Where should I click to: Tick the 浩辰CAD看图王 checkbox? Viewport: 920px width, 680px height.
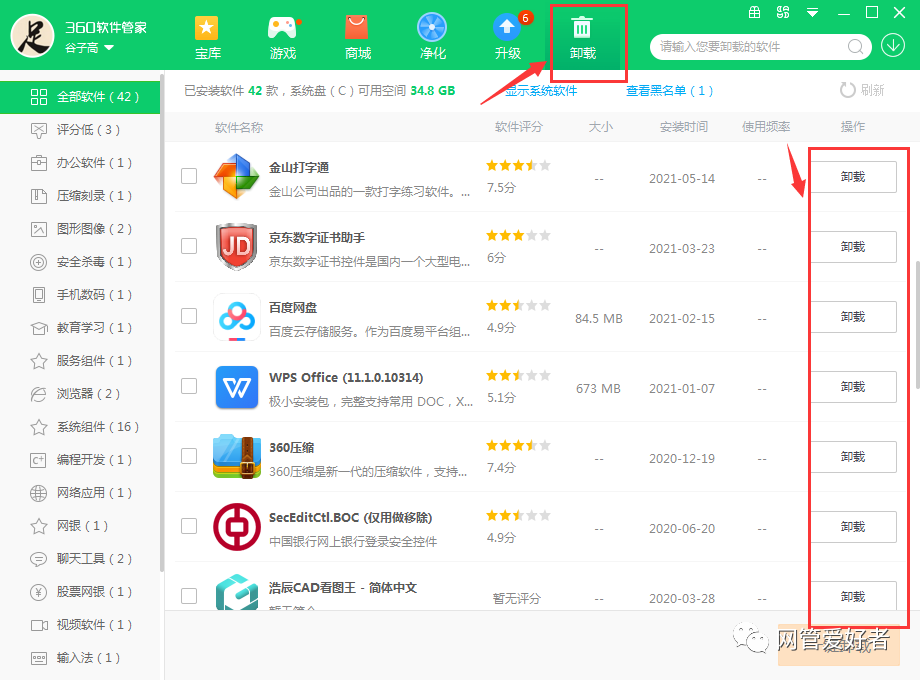click(189, 596)
